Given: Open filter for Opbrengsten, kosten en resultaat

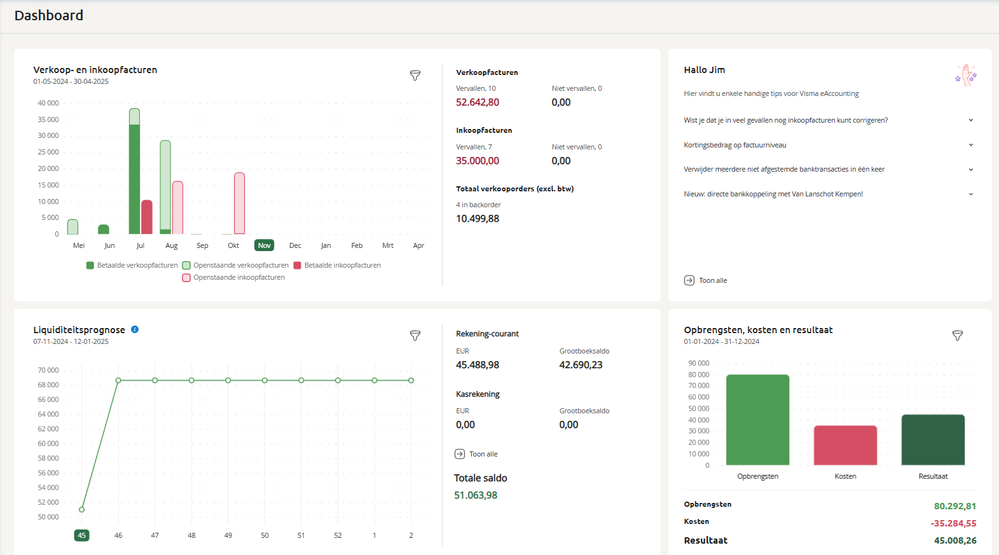Looking at the screenshot, I should (x=957, y=335).
